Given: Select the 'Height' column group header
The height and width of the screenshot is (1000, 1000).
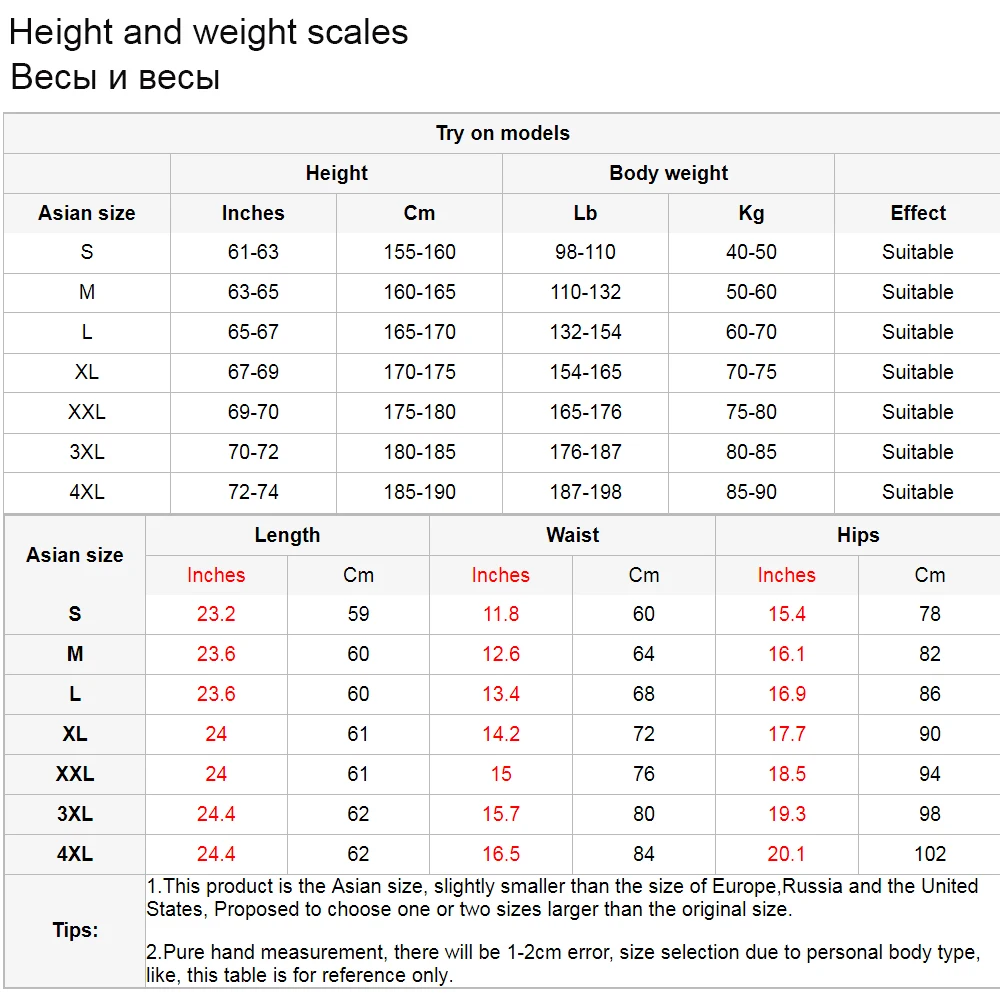Looking at the screenshot, I should pyautogui.click(x=336, y=173).
